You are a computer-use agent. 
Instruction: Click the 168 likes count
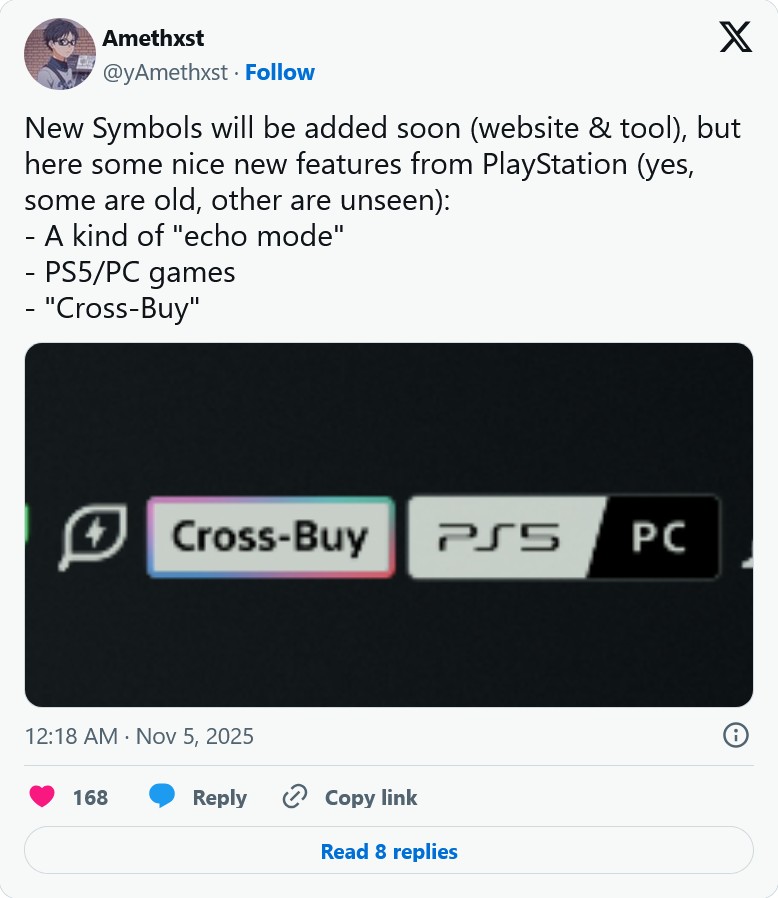(90, 797)
